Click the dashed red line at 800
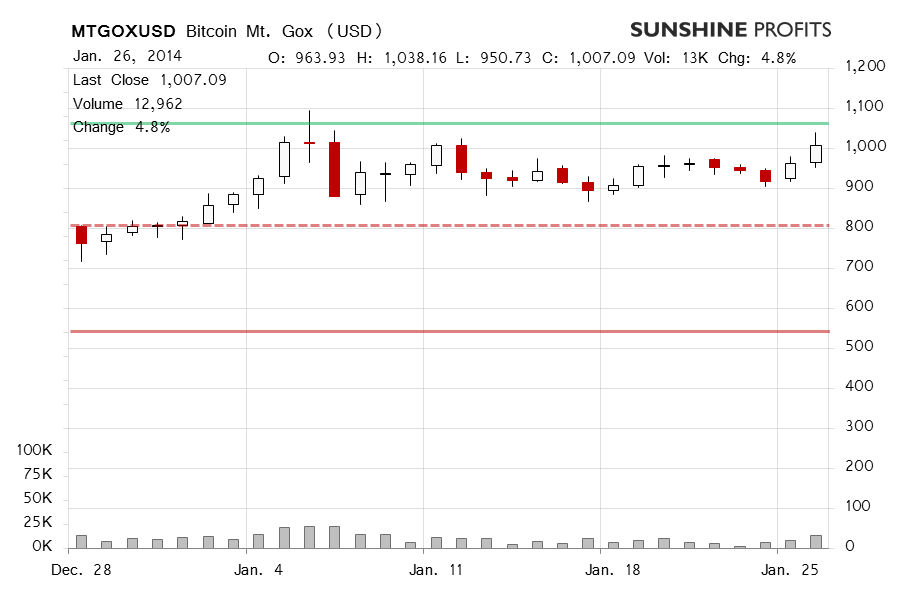 tap(449, 226)
